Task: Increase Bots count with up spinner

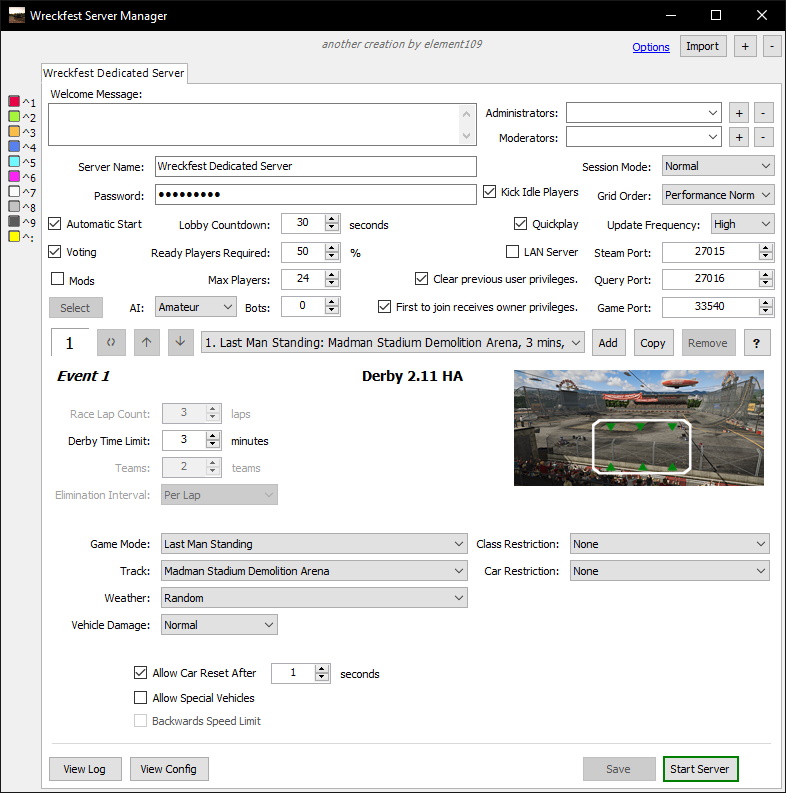Action: [x=332, y=302]
